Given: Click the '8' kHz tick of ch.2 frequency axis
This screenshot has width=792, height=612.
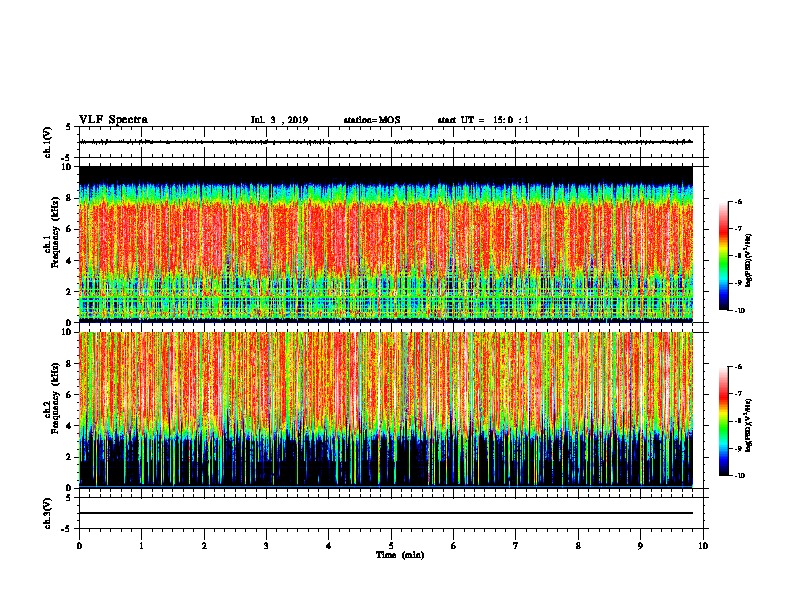Looking at the screenshot, I should 70,364.
